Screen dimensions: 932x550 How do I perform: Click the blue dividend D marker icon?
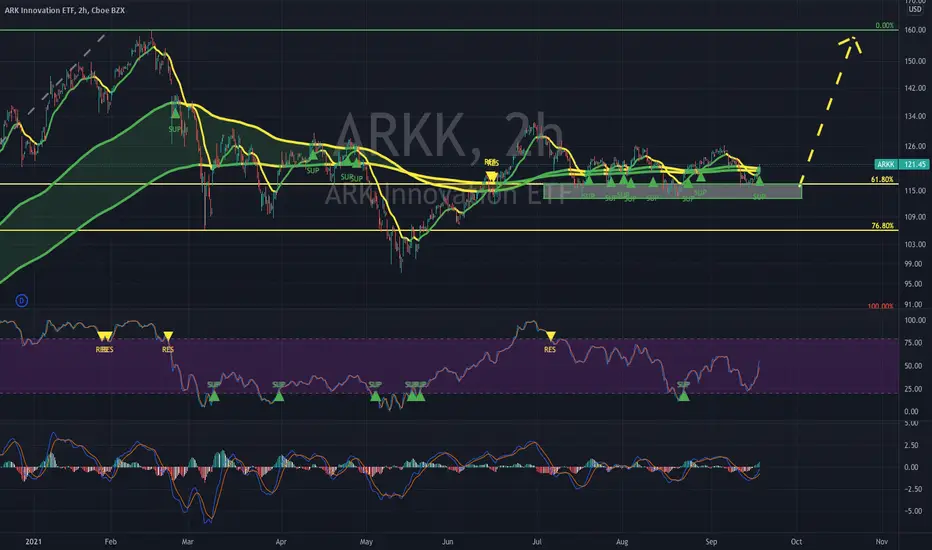21,300
